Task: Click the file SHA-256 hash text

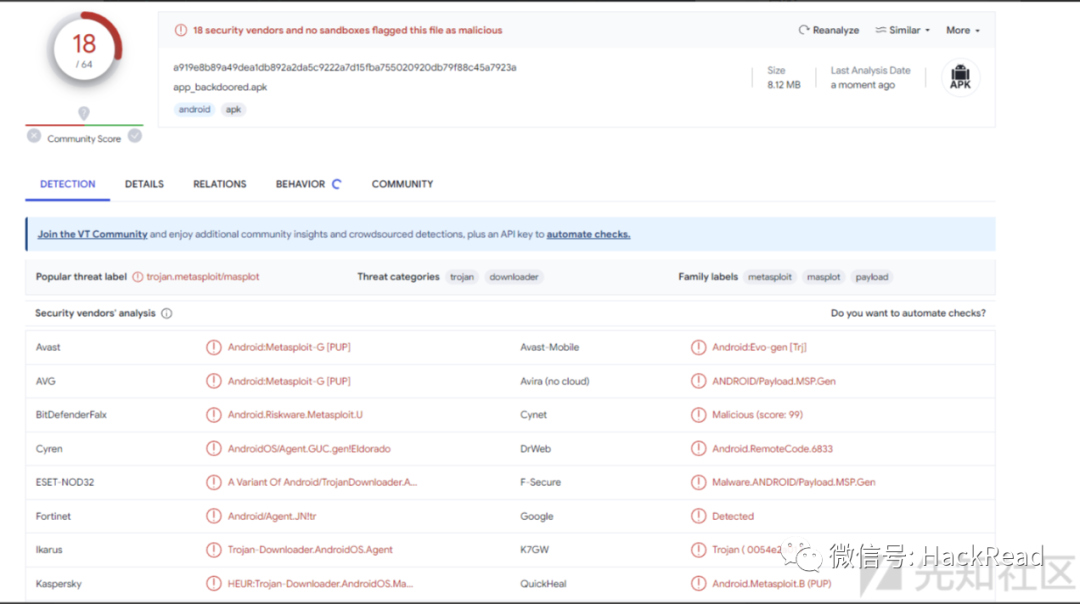Action: click(344, 67)
